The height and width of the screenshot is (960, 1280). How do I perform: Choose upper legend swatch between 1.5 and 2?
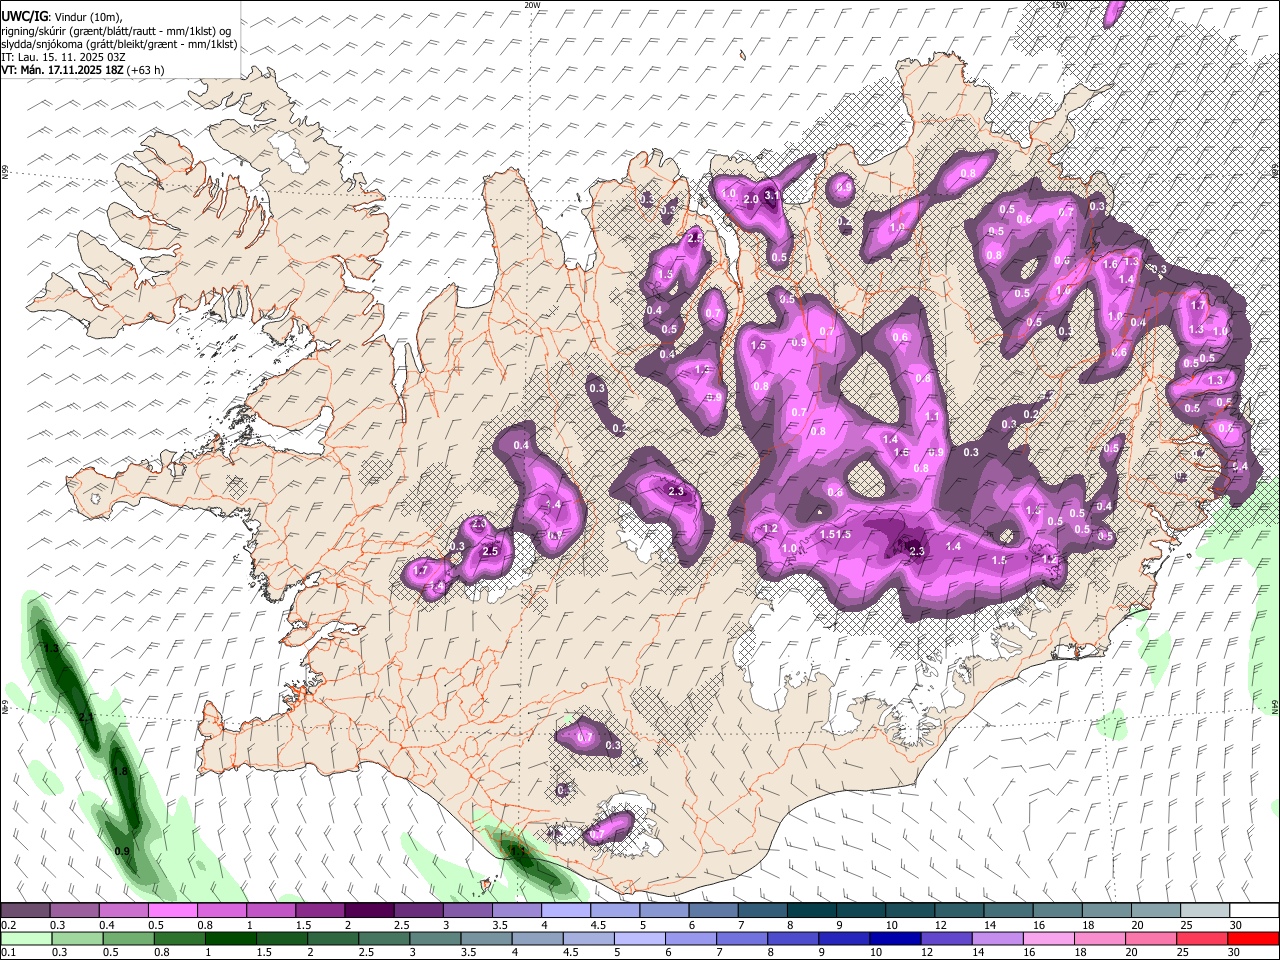pos(320,910)
